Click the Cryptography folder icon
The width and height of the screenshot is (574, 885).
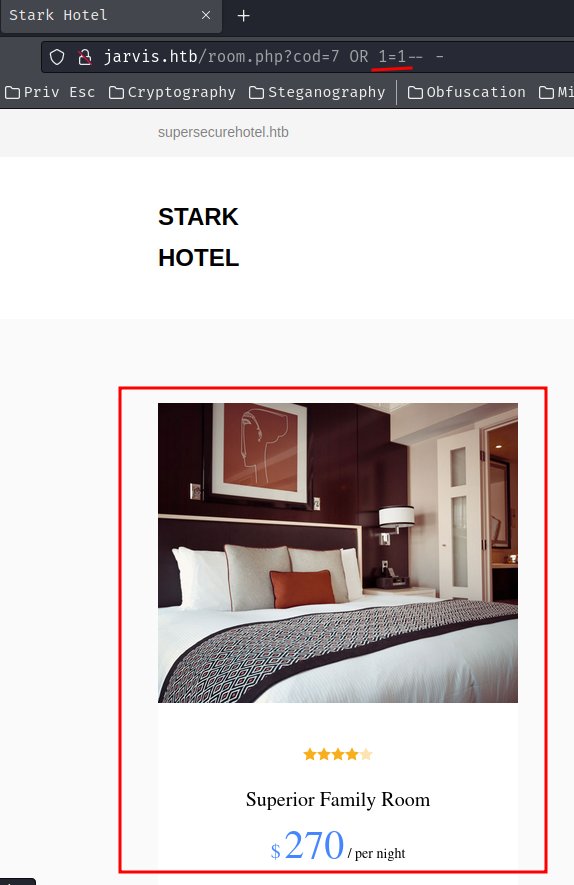coord(116,92)
